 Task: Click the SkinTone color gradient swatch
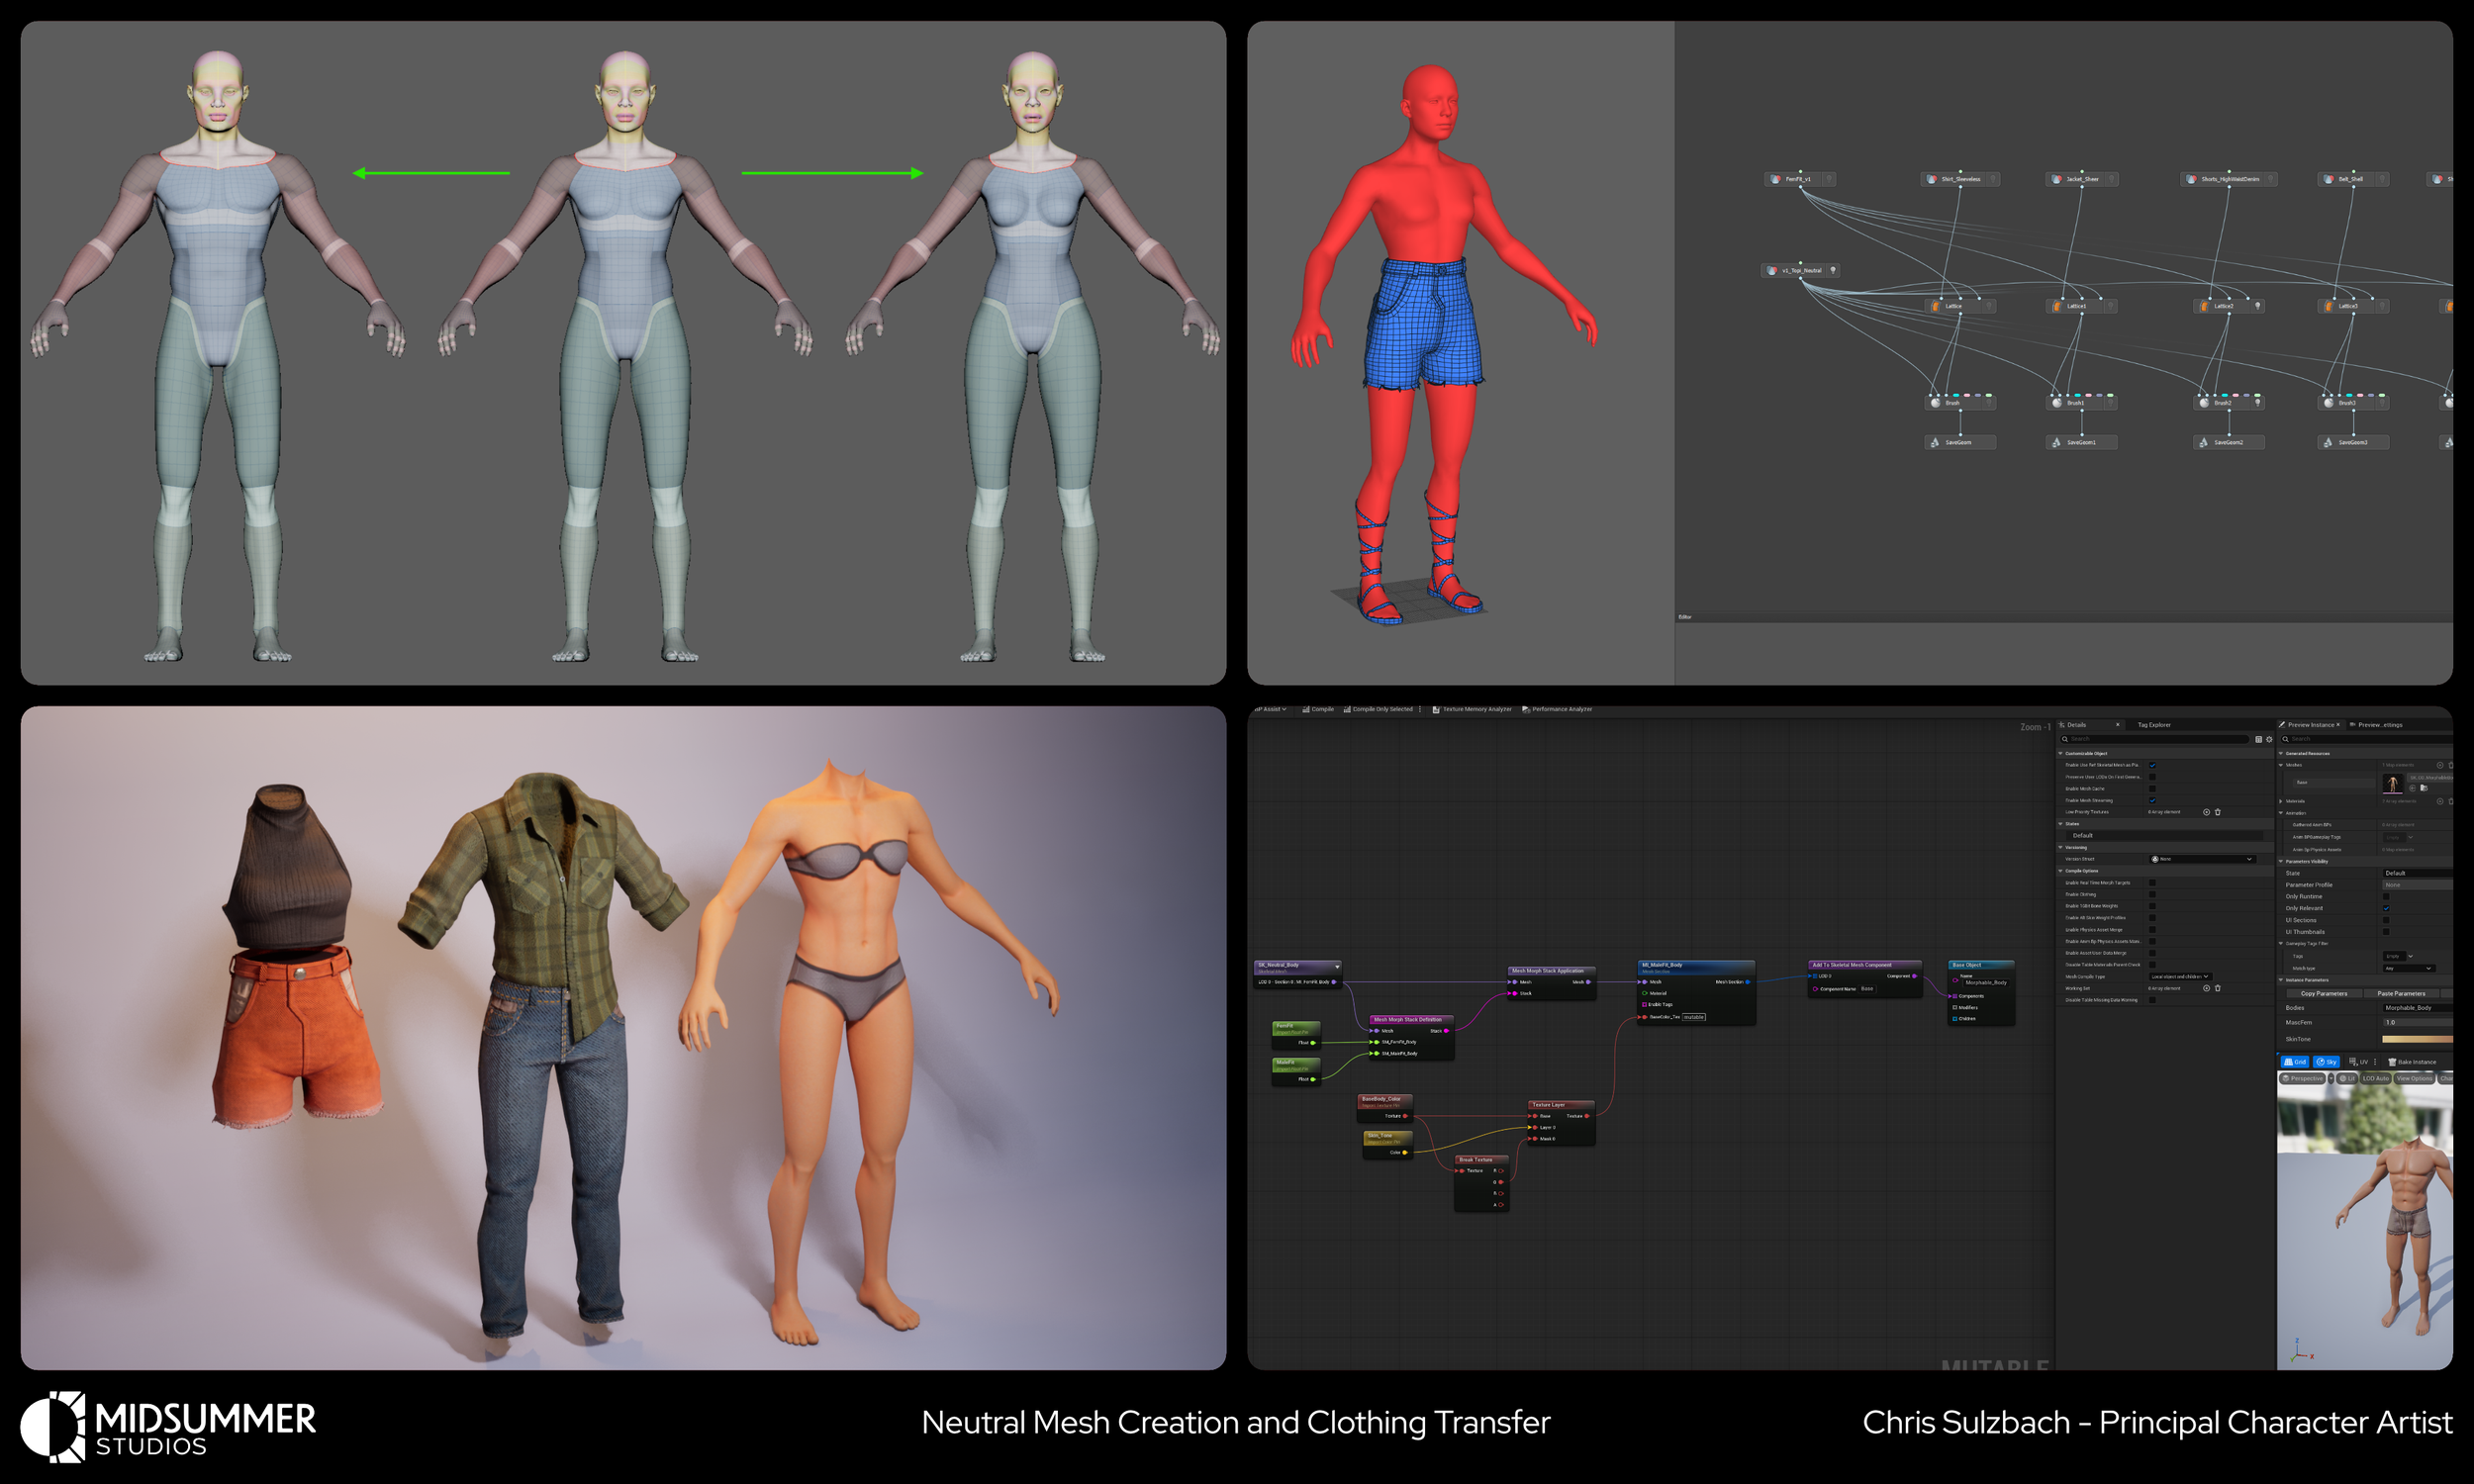[2417, 1039]
